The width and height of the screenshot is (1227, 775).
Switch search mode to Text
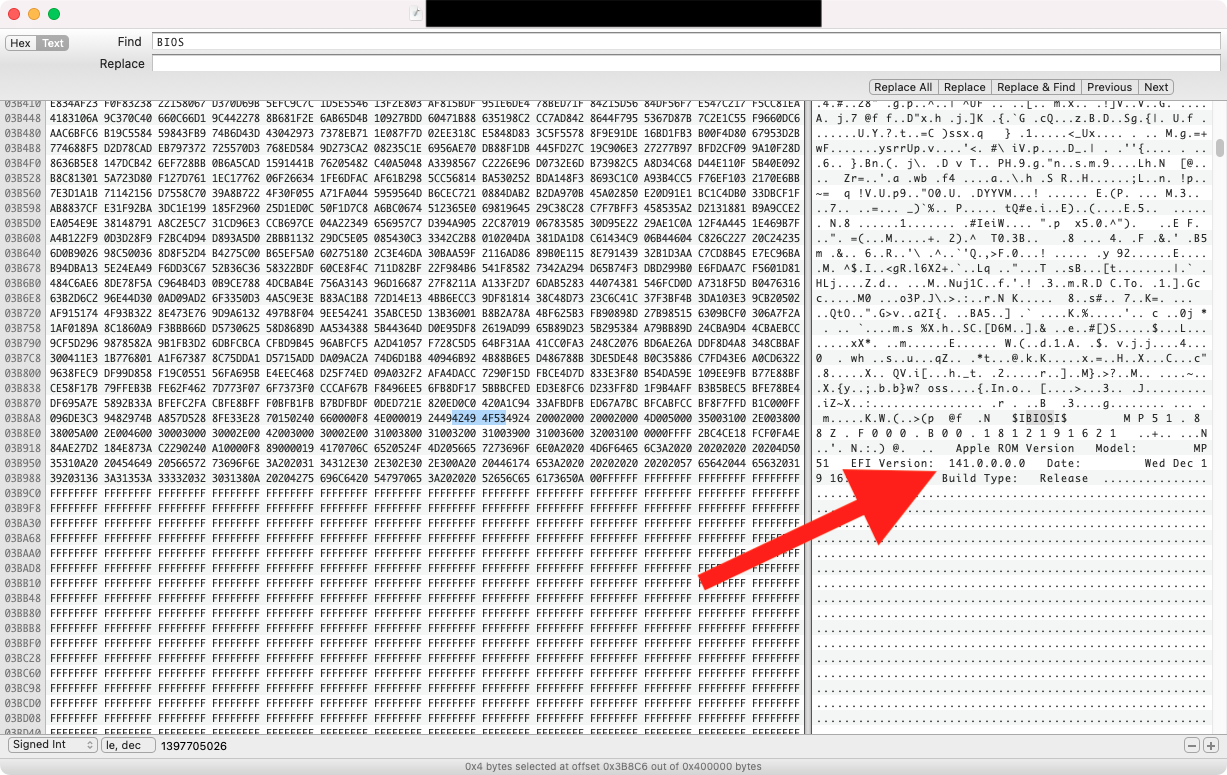(x=52, y=43)
